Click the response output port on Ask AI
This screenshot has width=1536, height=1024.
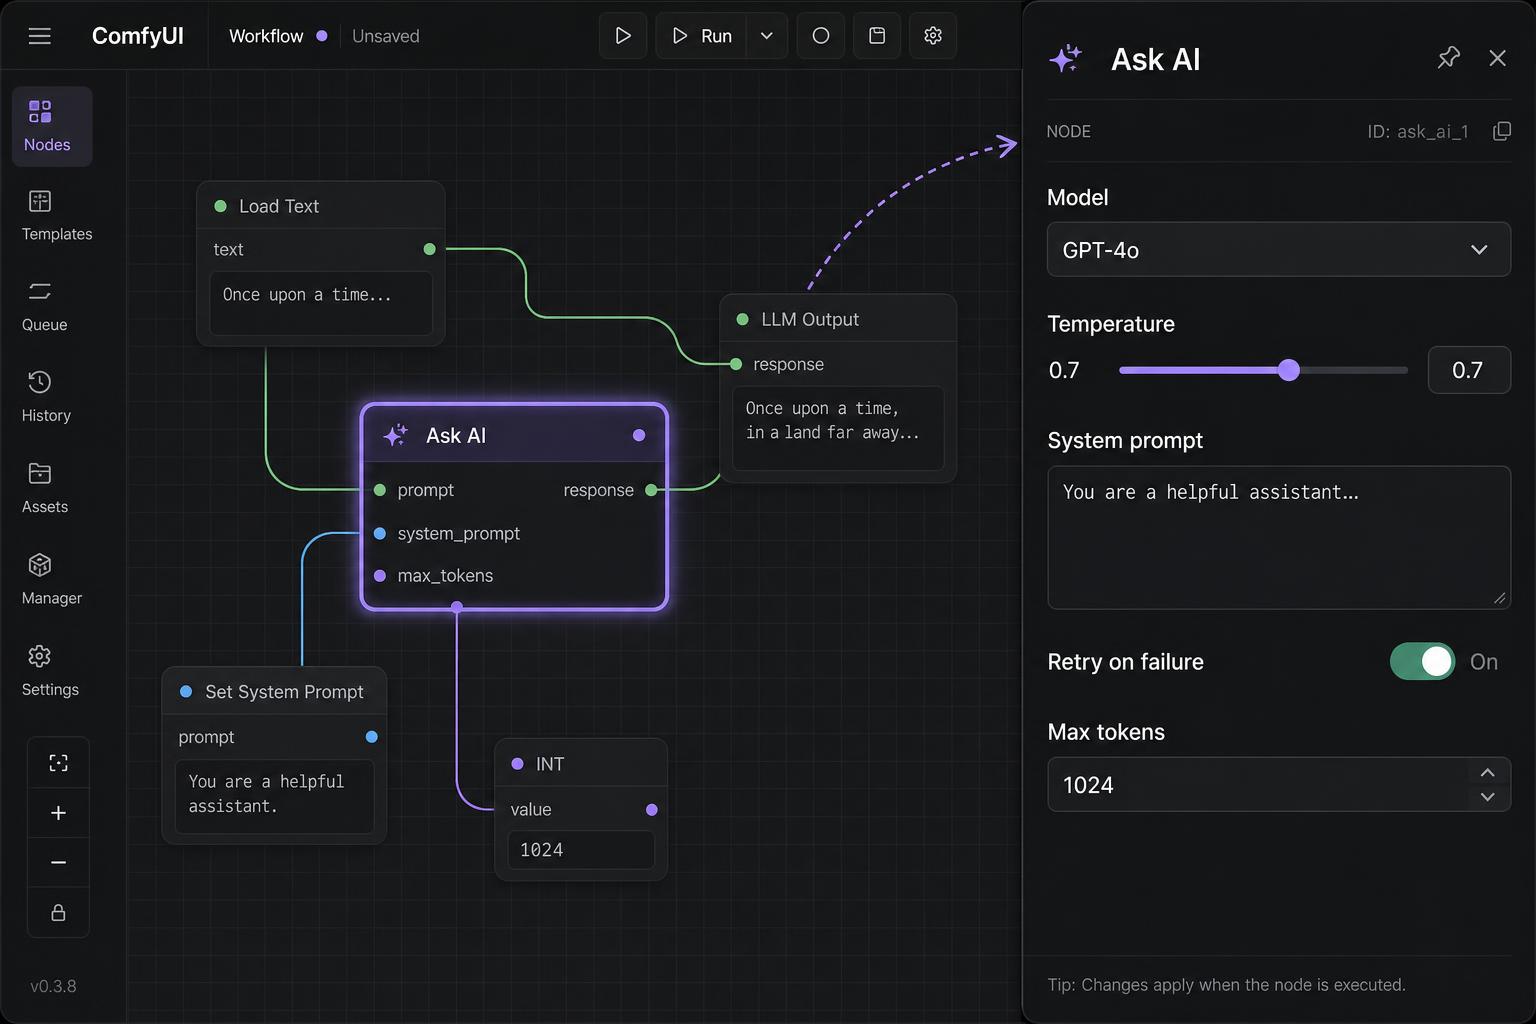click(x=651, y=490)
